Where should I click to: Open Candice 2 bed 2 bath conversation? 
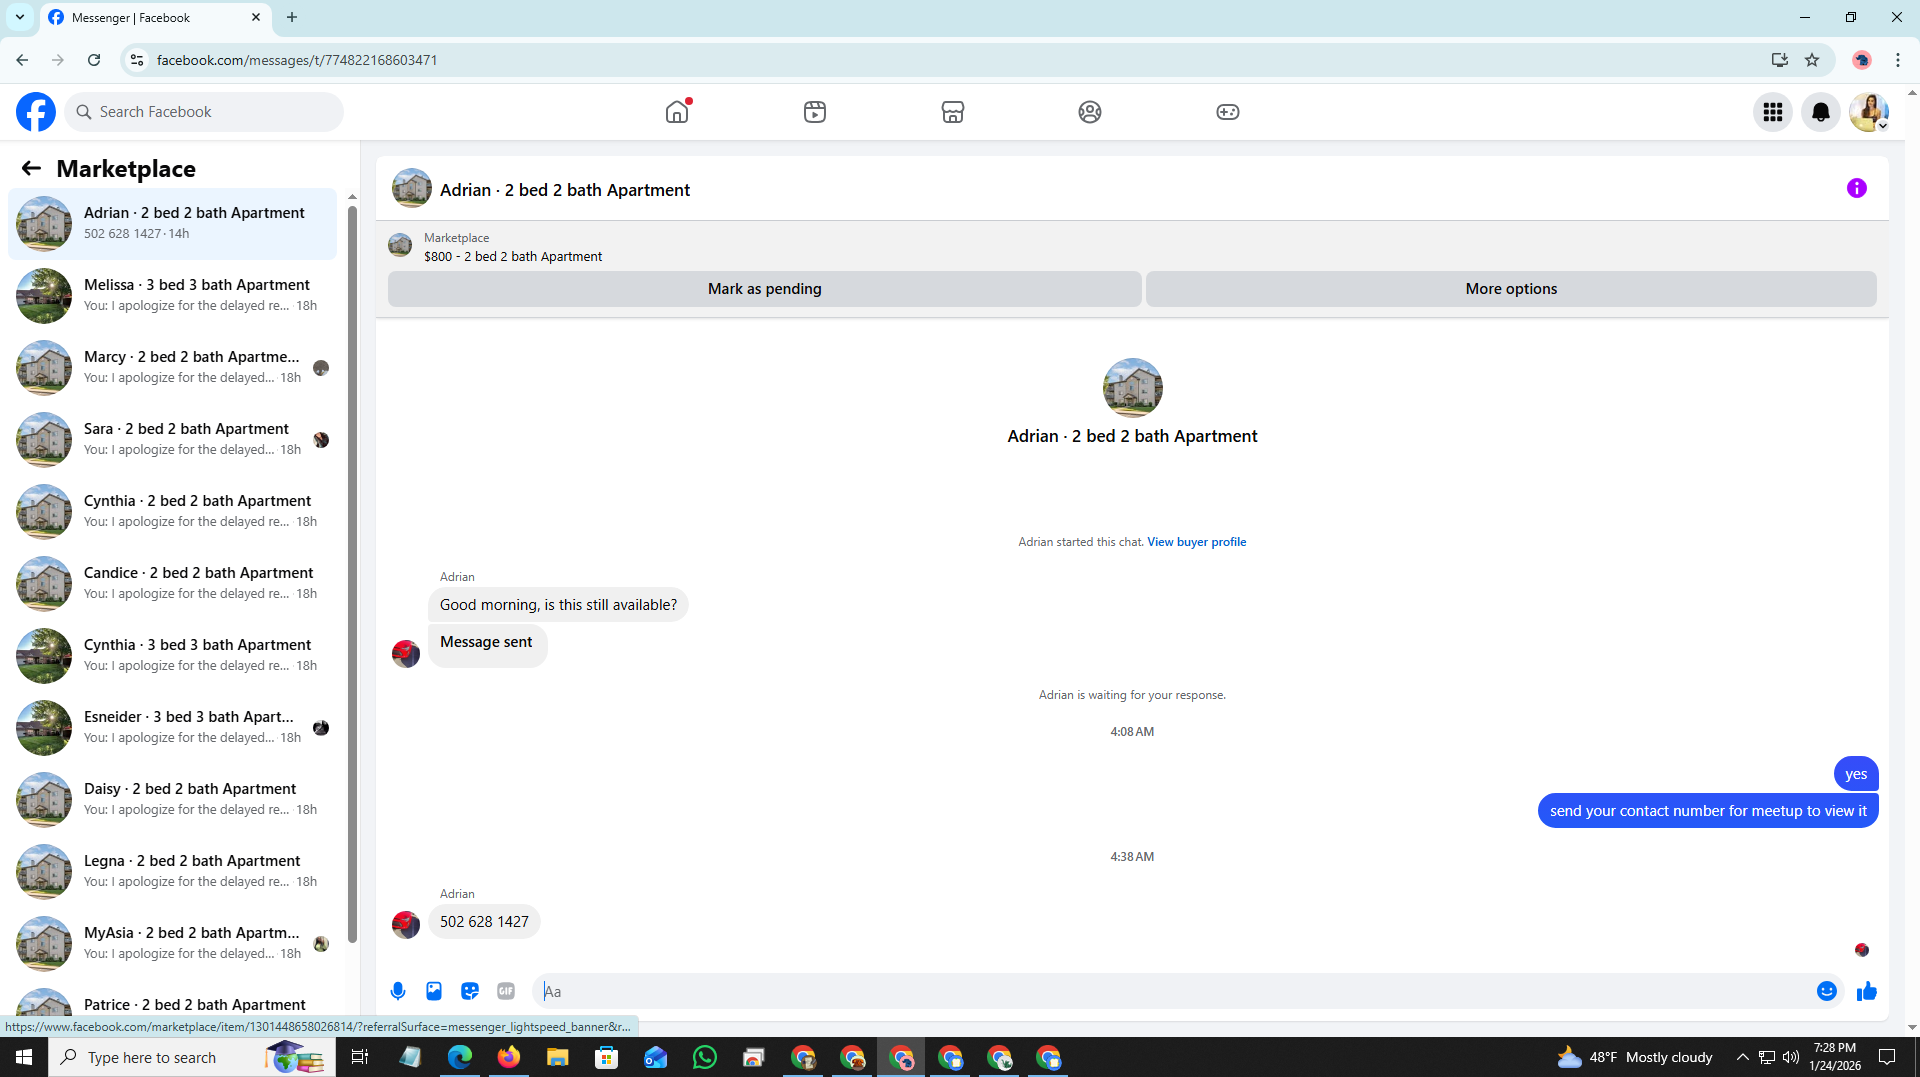pyautogui.click(x=172, y=583)
